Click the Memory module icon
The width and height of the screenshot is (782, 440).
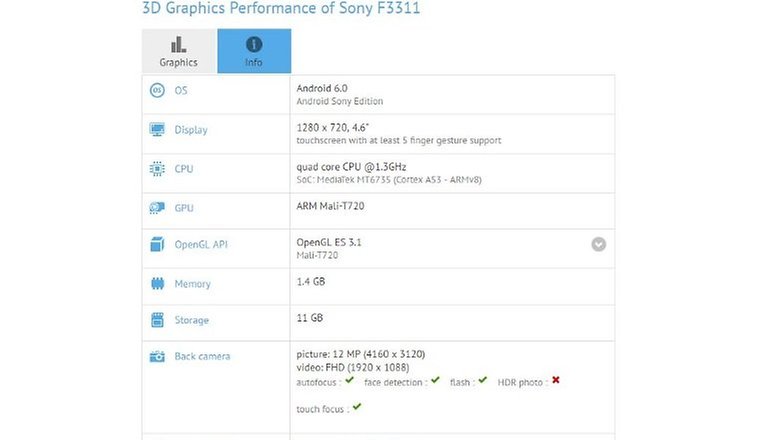(x=157, y=283)
